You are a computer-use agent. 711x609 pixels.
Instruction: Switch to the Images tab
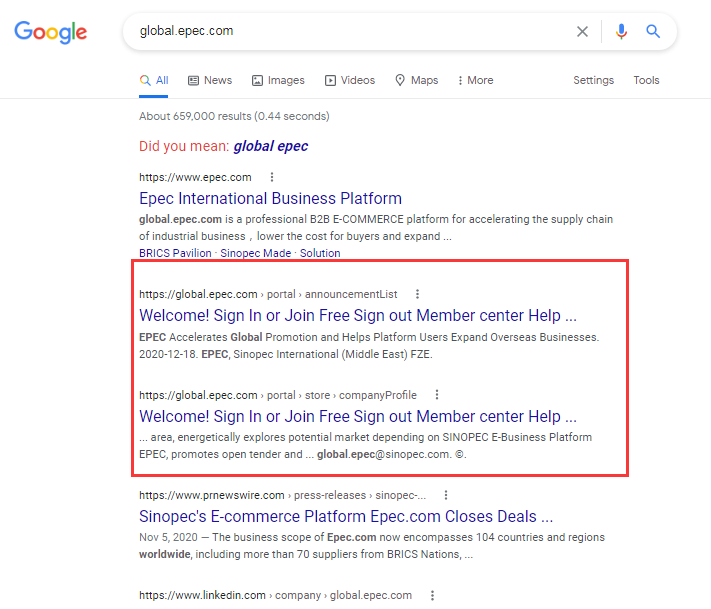coord(278,80)
